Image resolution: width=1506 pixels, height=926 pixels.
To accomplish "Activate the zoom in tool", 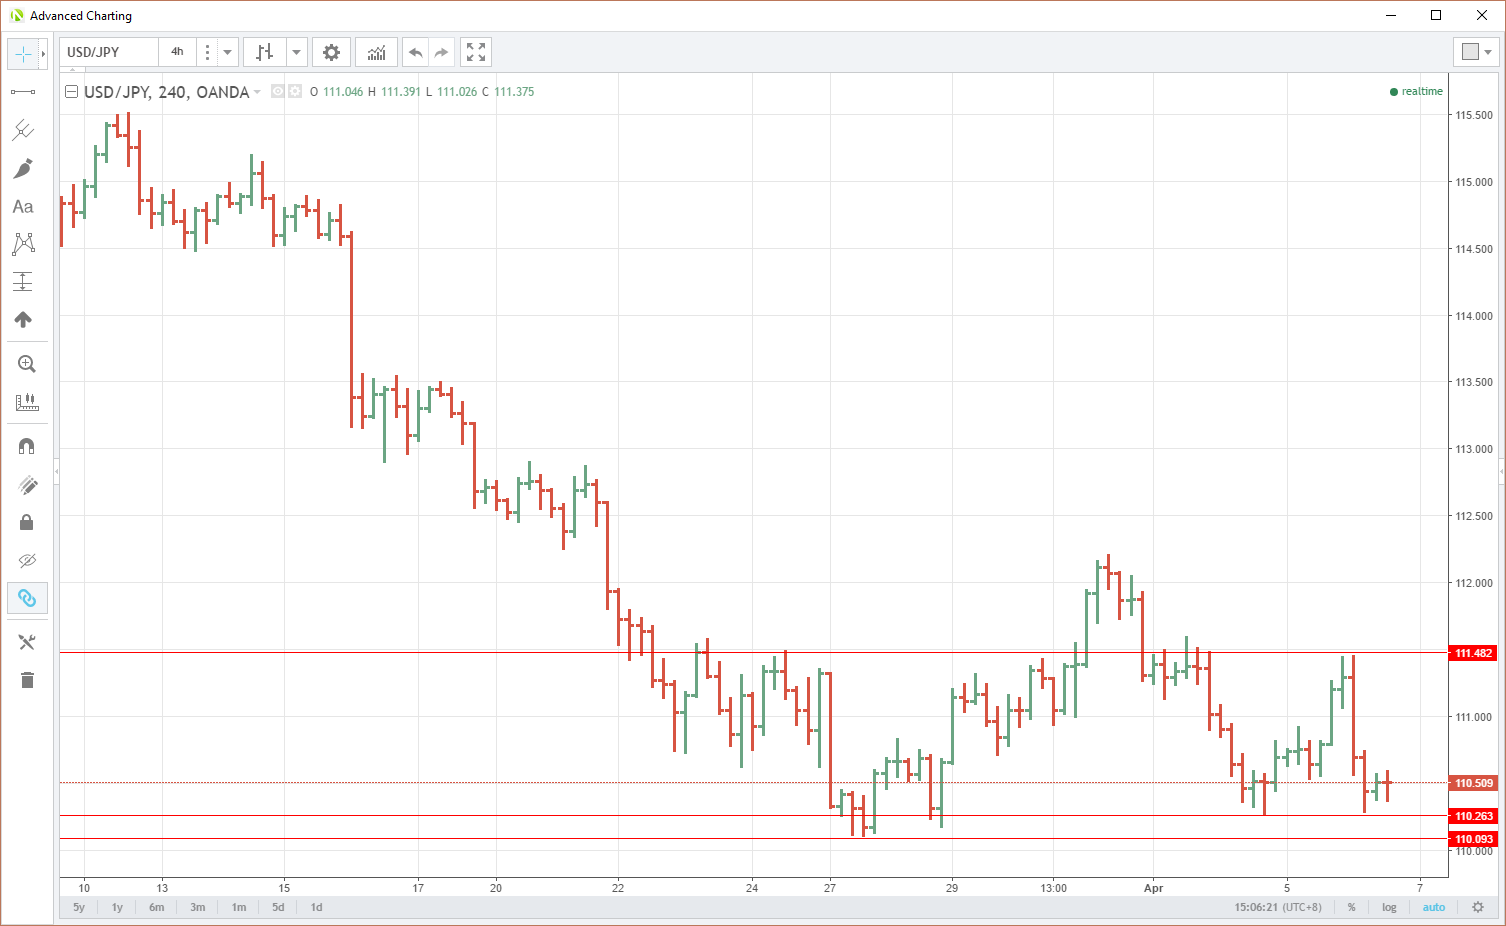I will pos(27,364).
